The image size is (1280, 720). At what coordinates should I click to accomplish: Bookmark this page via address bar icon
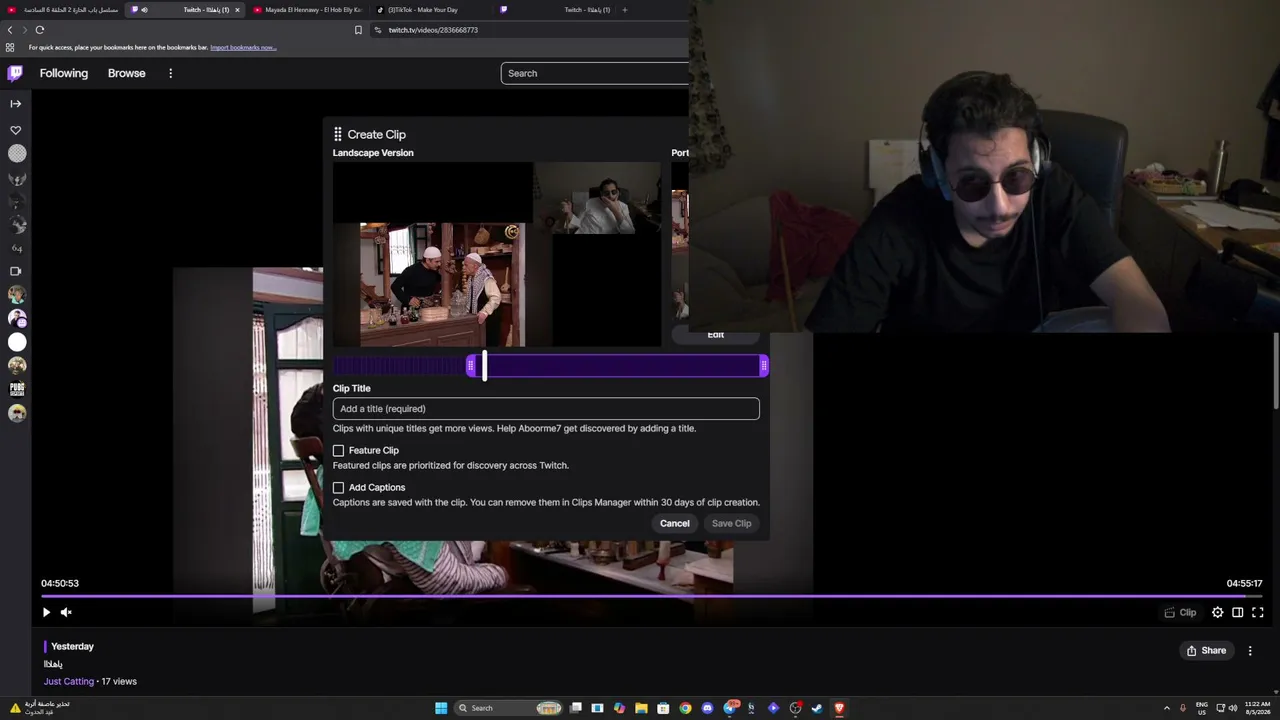[x=358, y=30]
